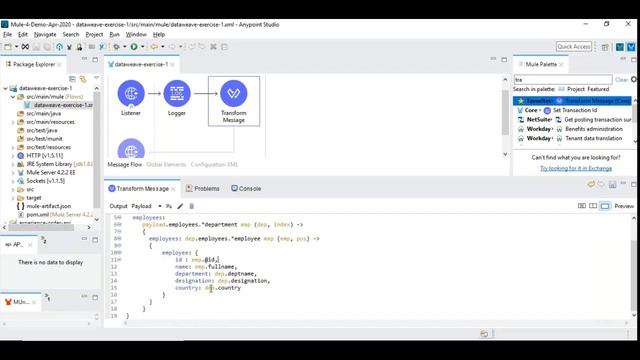Select Mule Server 4.2.2 EE entry

[x=51, y=173]
